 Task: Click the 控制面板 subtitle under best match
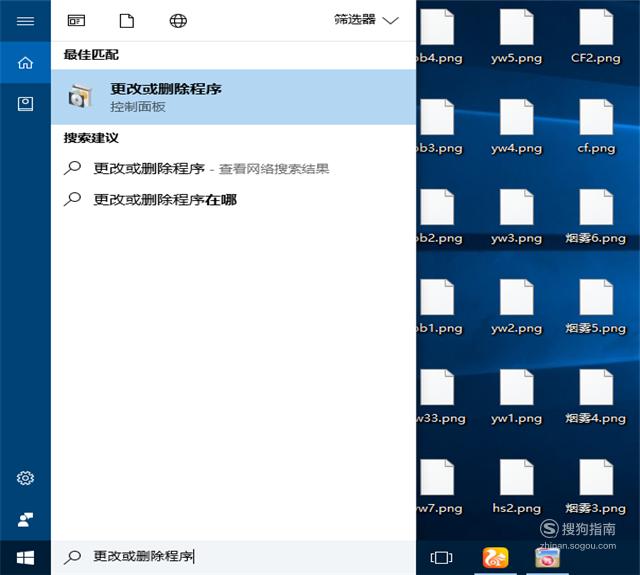(x=138, y=107)
